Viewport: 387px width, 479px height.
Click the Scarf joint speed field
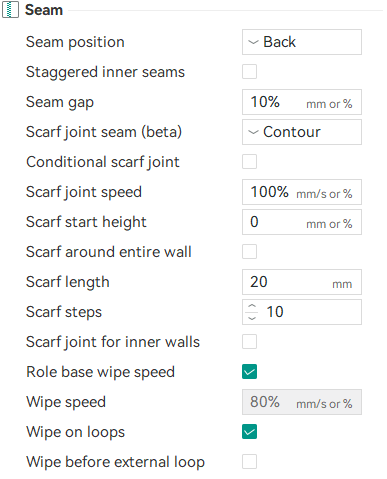click(302, 192)
